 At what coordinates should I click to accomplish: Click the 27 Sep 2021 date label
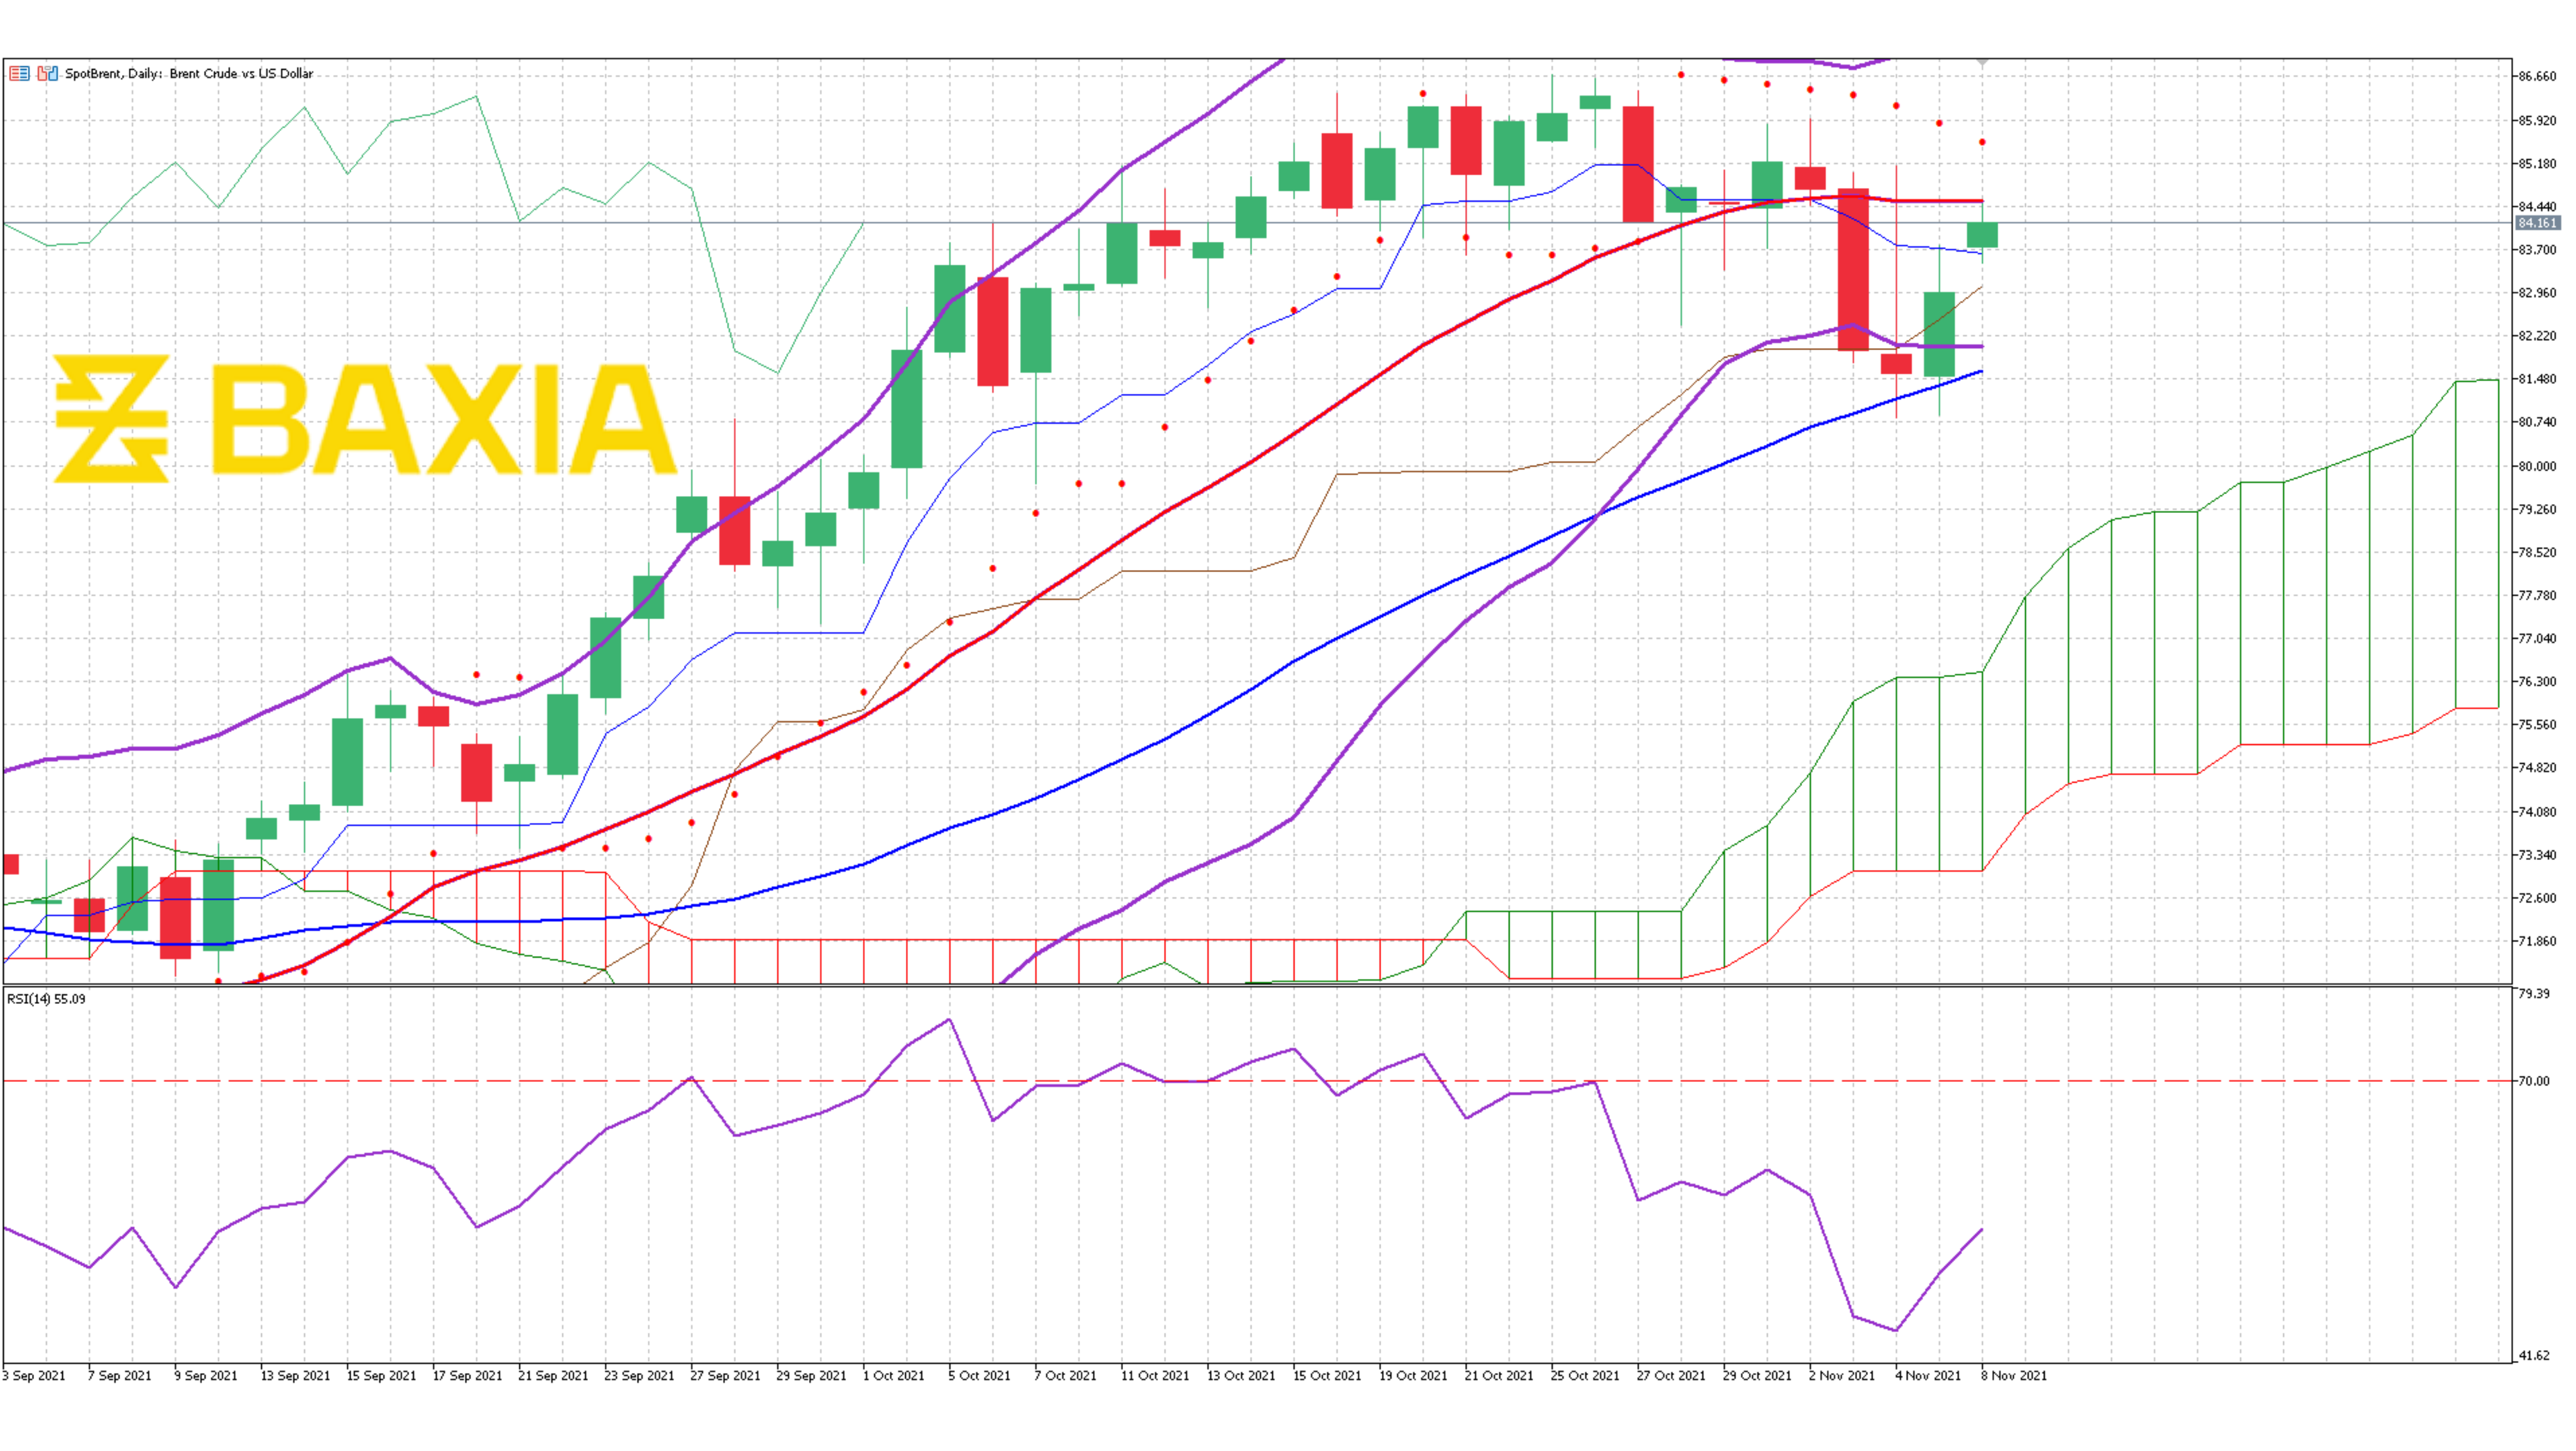[724, 1375]
